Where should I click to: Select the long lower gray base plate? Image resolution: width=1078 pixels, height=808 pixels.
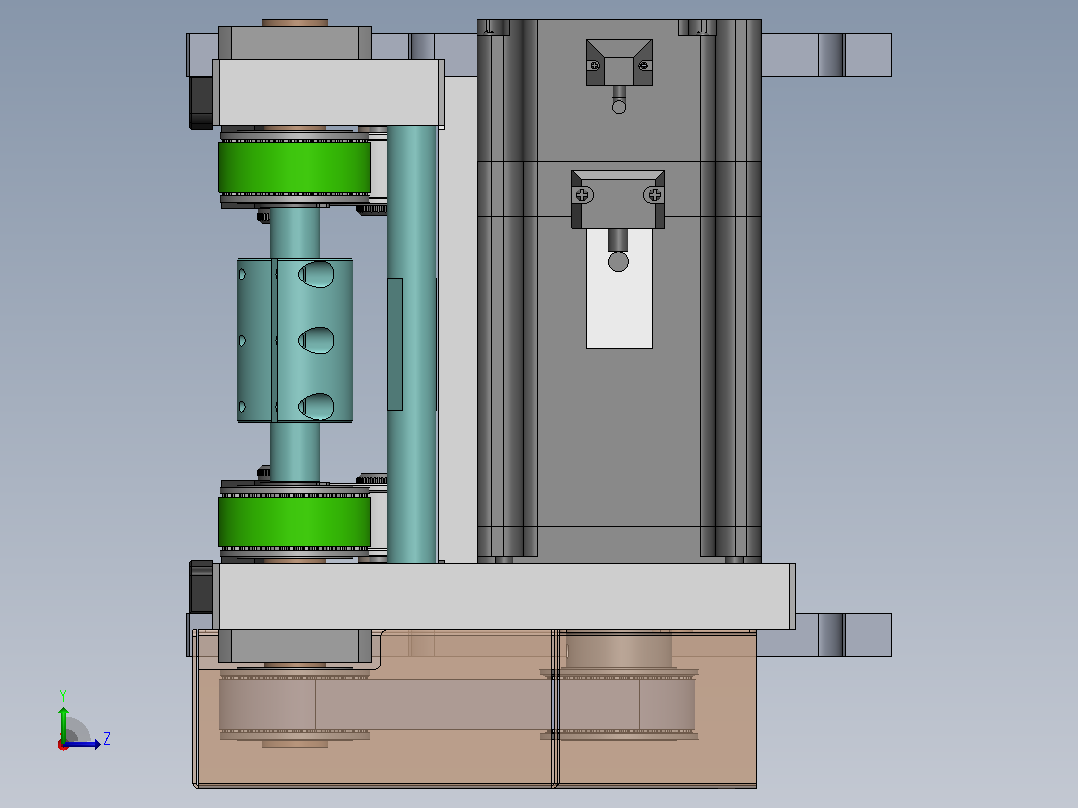pos(504,596)
